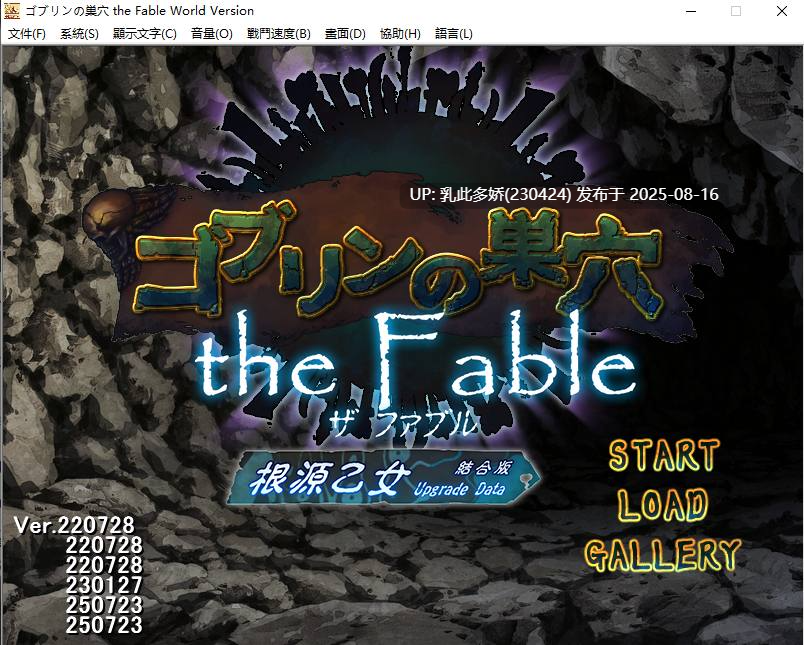Click the 根源乙女 Upgrade Data banner
Screen dimensions: 804x645
pos(384,478)
